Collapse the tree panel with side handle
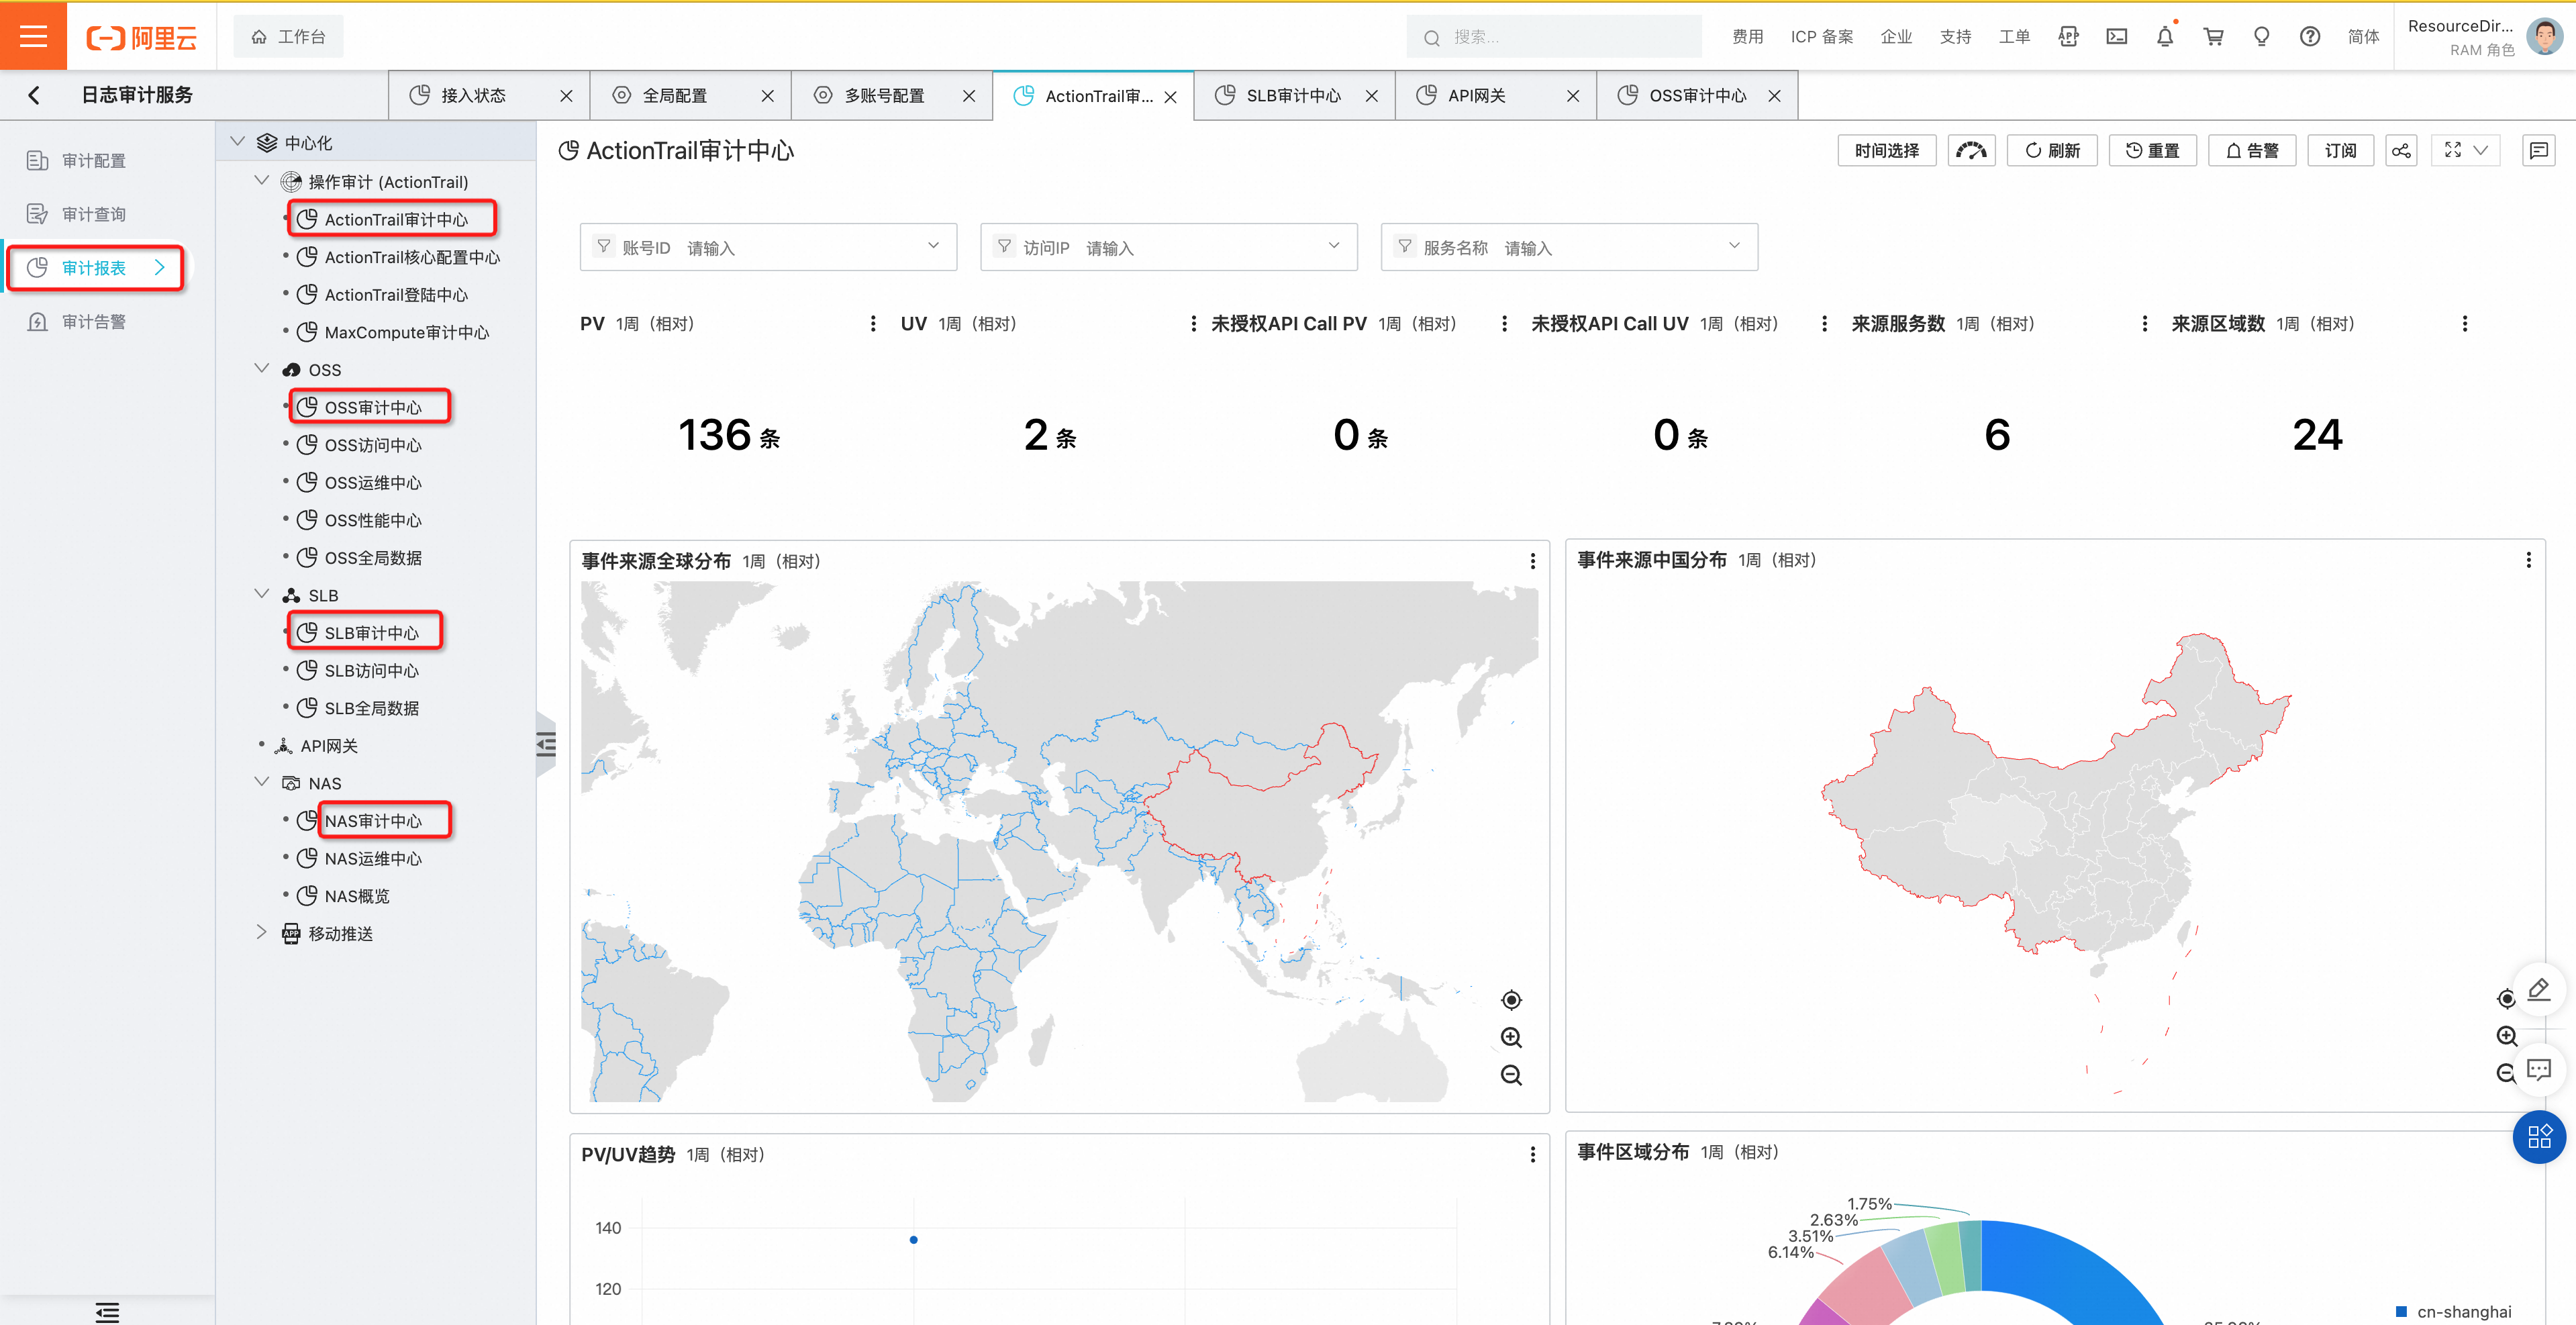Viewport: 2576px width, 1325px height. pos(546,745)
